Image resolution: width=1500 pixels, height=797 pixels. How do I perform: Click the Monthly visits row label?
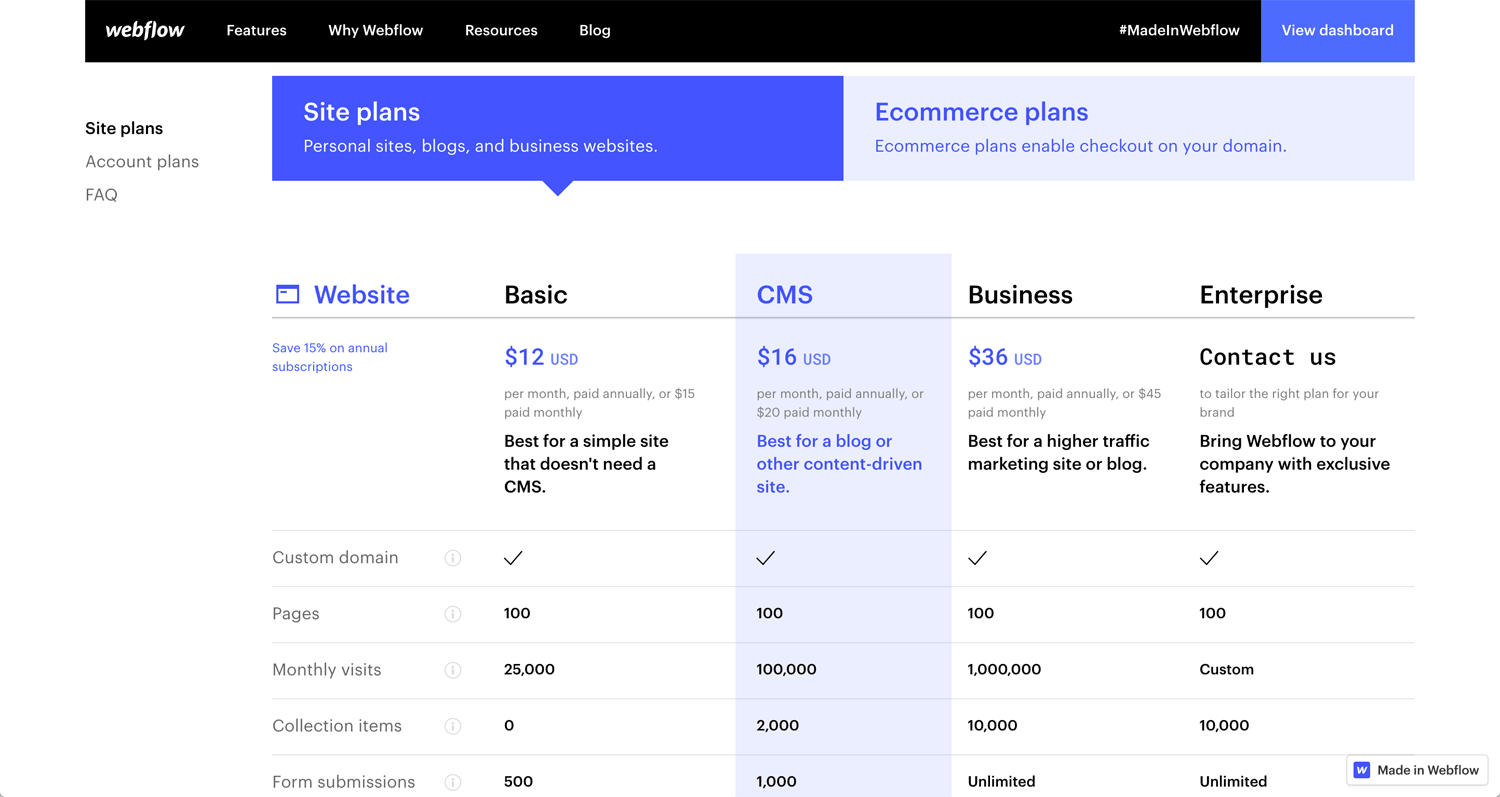327,670
